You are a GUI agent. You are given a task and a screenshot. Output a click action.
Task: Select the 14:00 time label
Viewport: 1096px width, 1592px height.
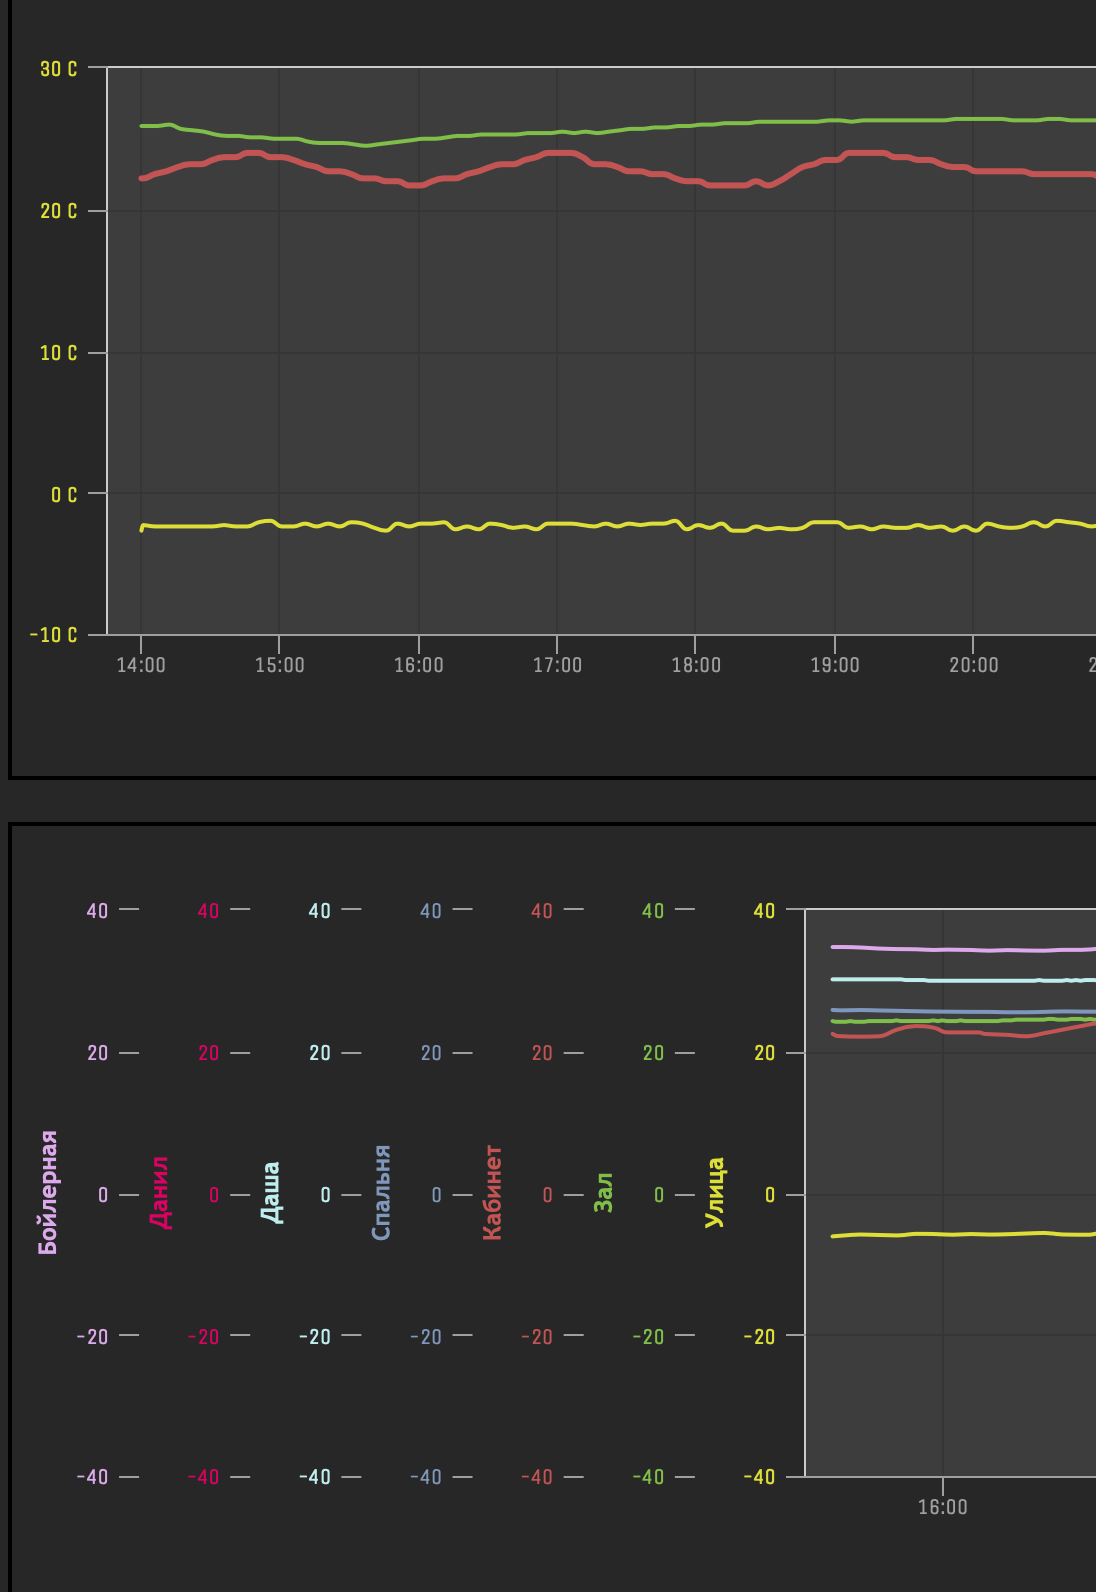pos(141,665)
